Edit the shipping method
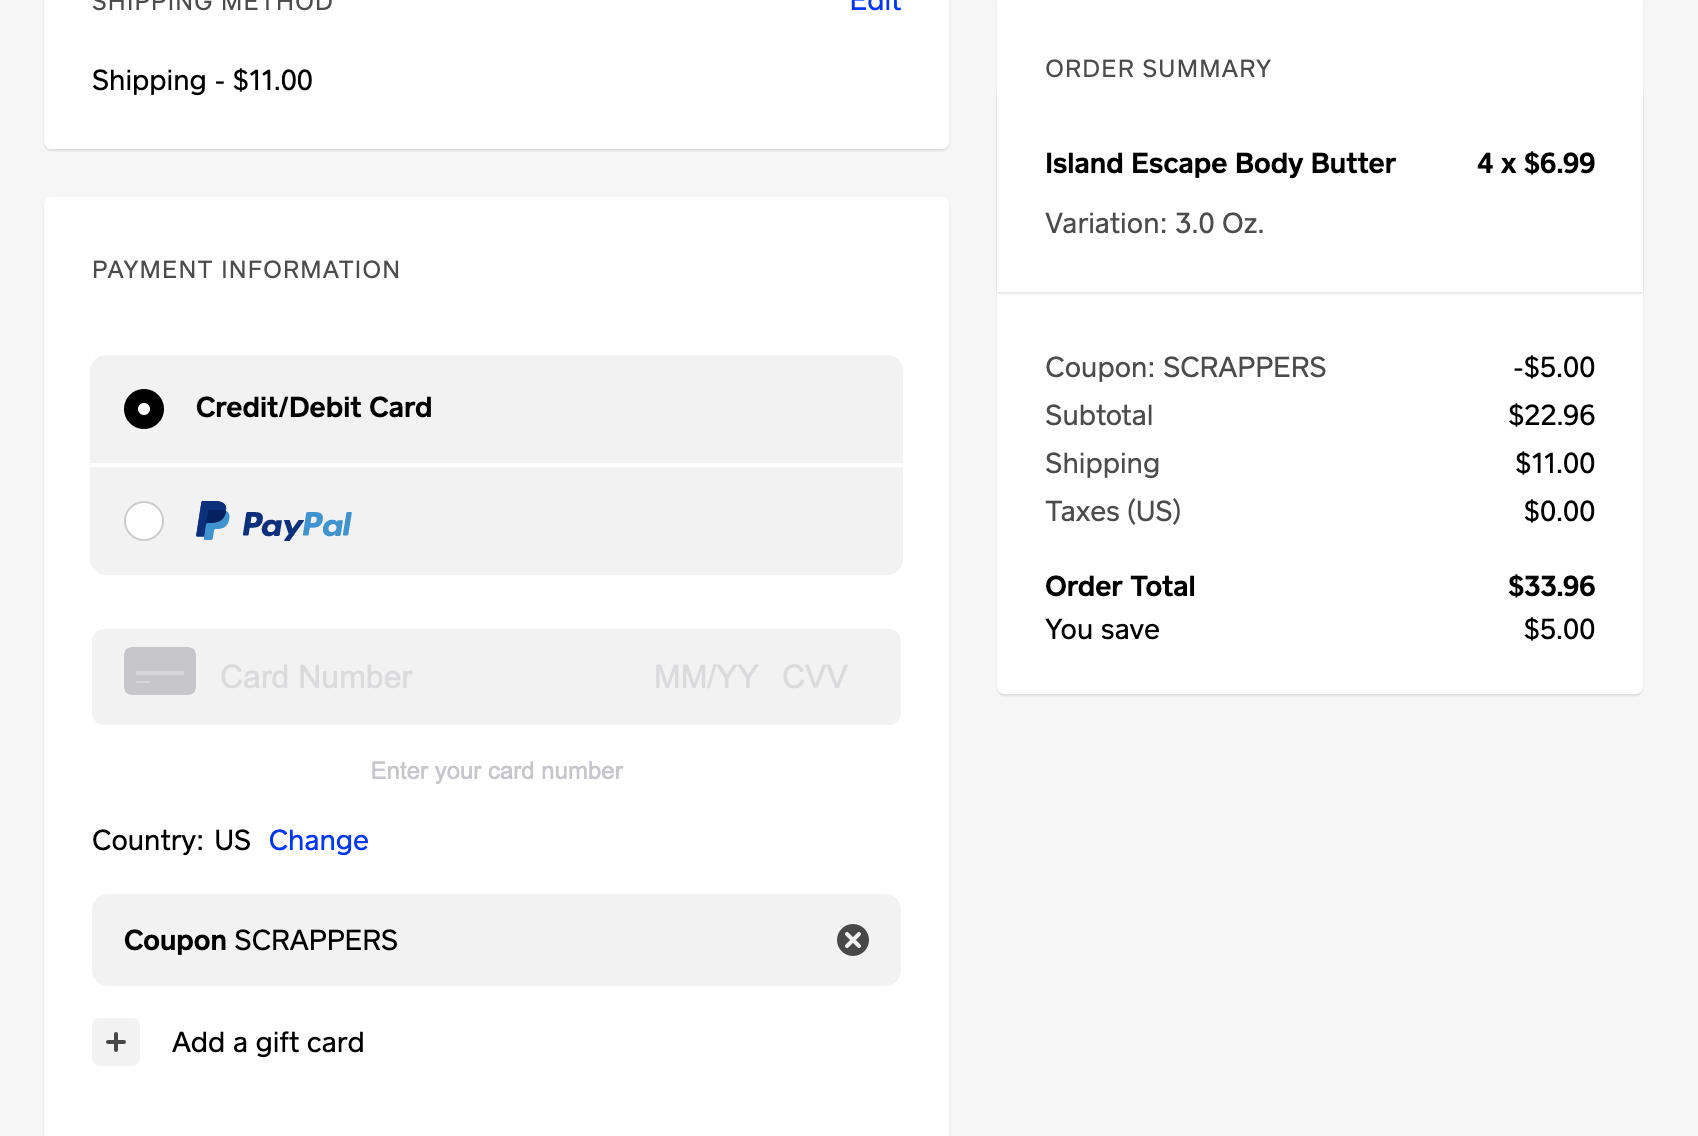The width and height of the screenshot is (1698, 1136). [x=875, y=6]
